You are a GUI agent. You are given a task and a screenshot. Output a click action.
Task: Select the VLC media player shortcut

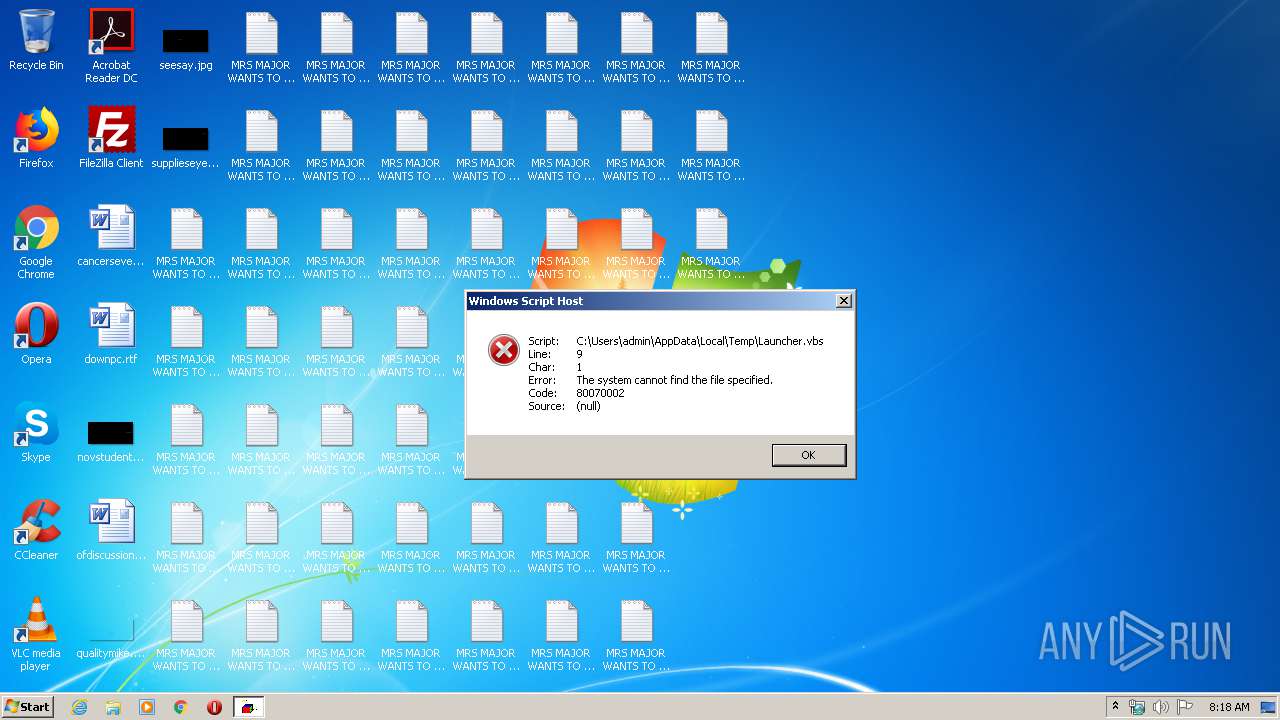(x=36, y=635)
